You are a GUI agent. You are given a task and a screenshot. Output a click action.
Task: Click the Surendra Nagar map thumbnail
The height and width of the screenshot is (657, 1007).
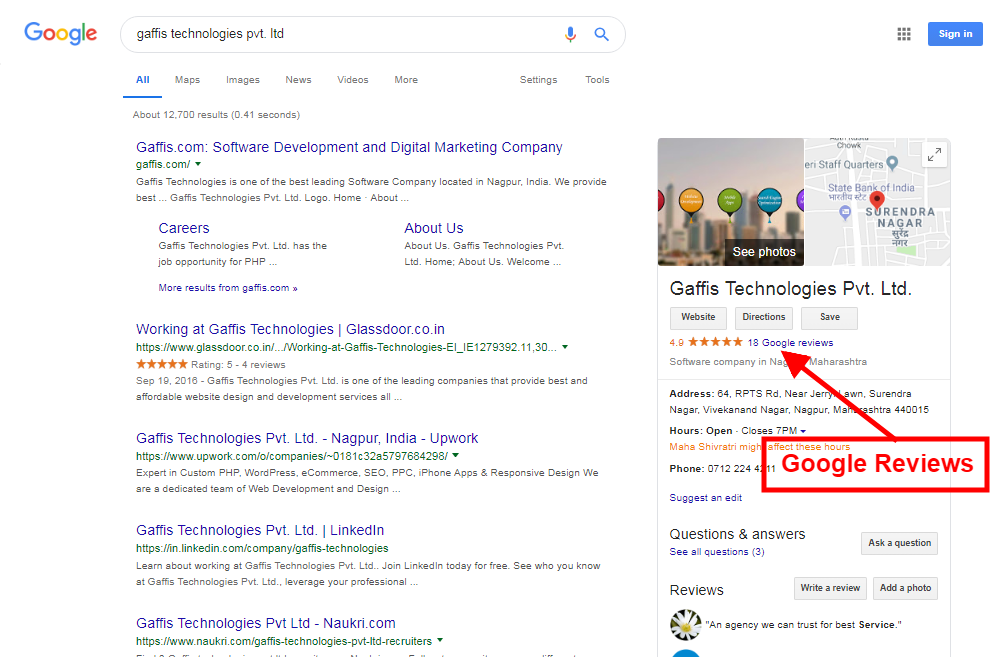[x=877, y=202]
